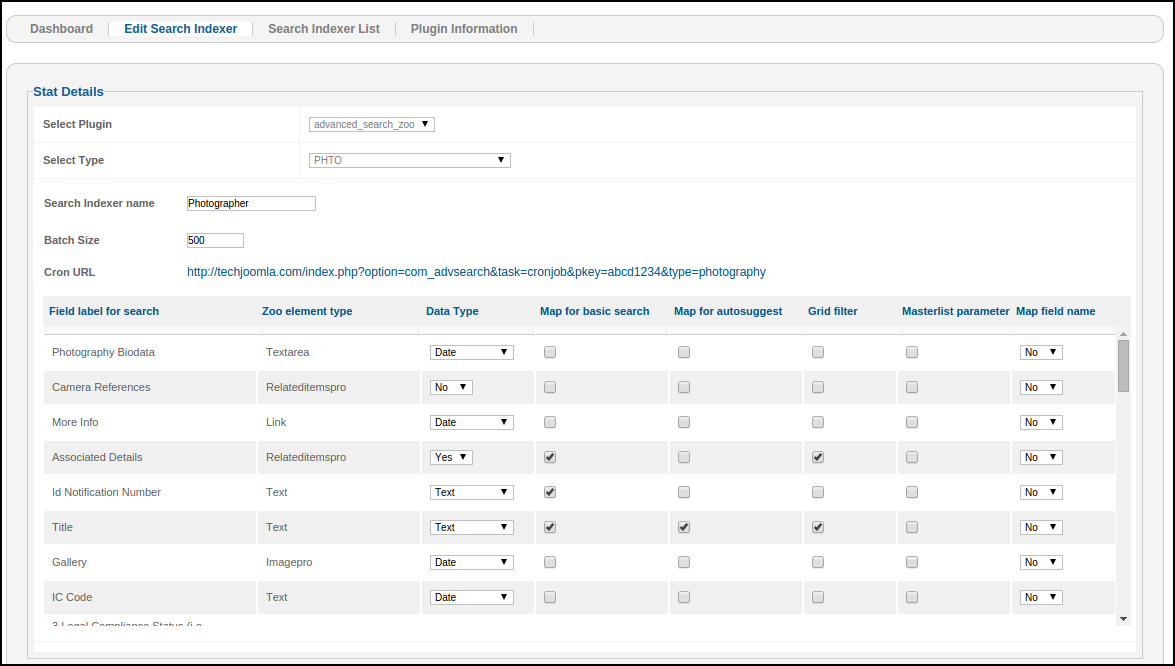Switch to Search Indexer List tab
The image size is (1175, 666).
coord(323,29)
